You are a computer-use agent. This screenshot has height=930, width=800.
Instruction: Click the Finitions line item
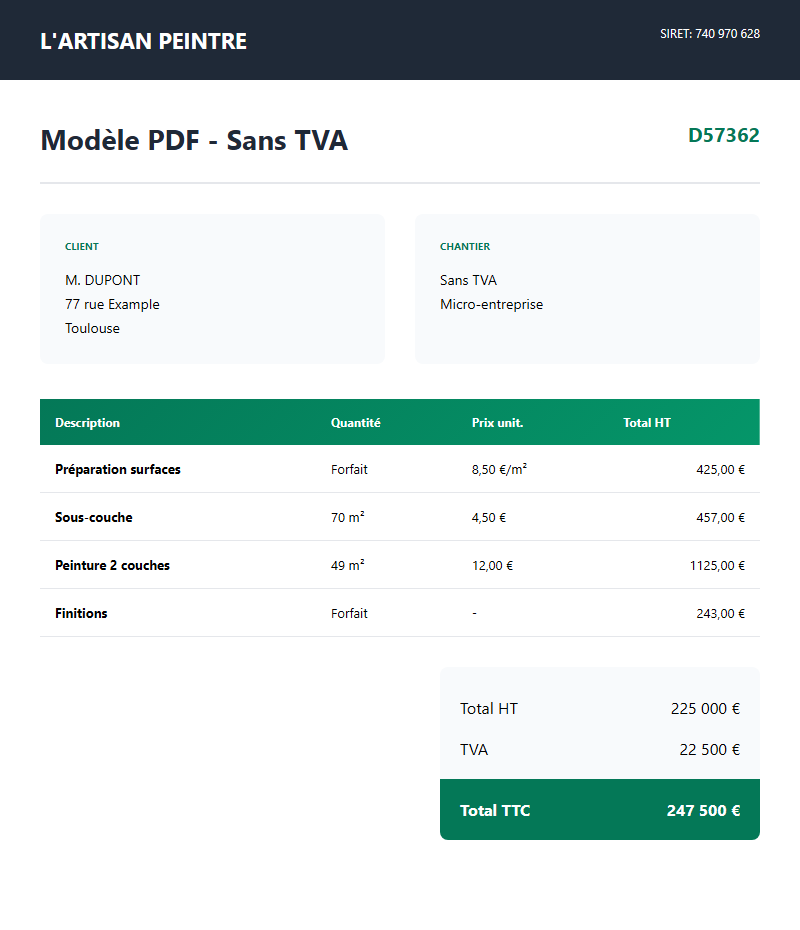[81, 613]
